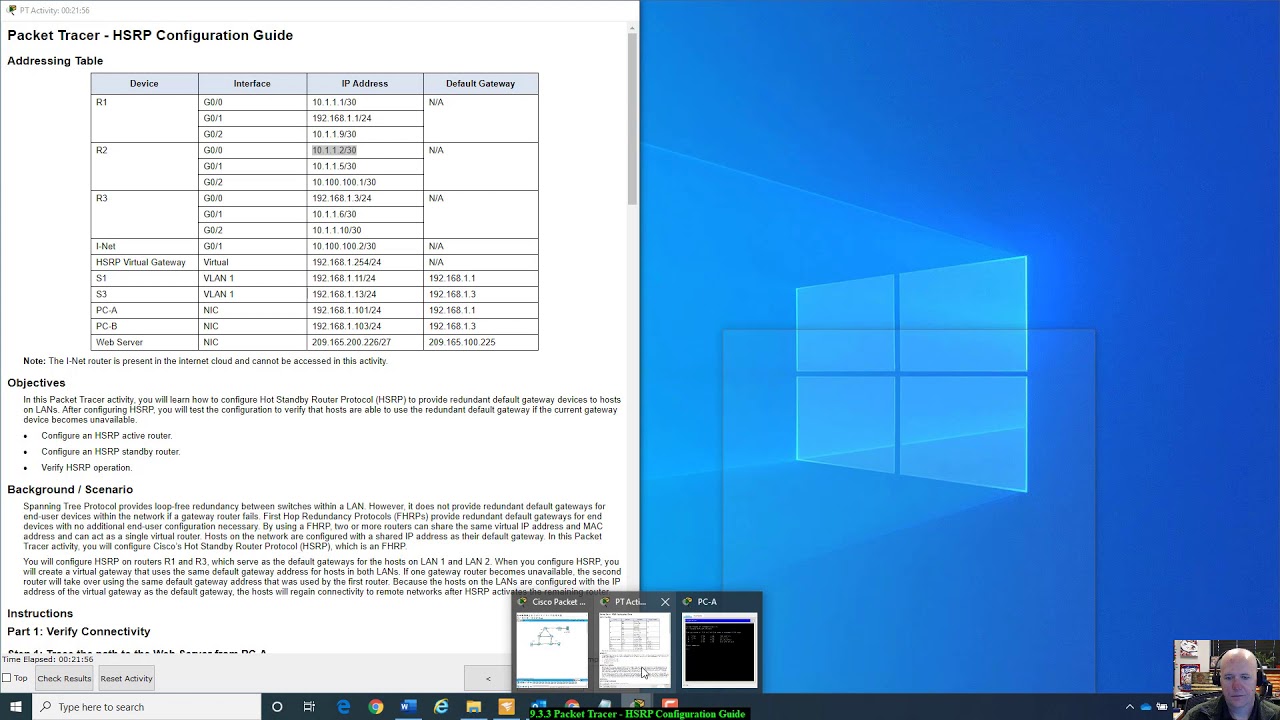Toggle the Top checkbox
Viewport: 1280px width, 720px height.
(x=7, y=678)
